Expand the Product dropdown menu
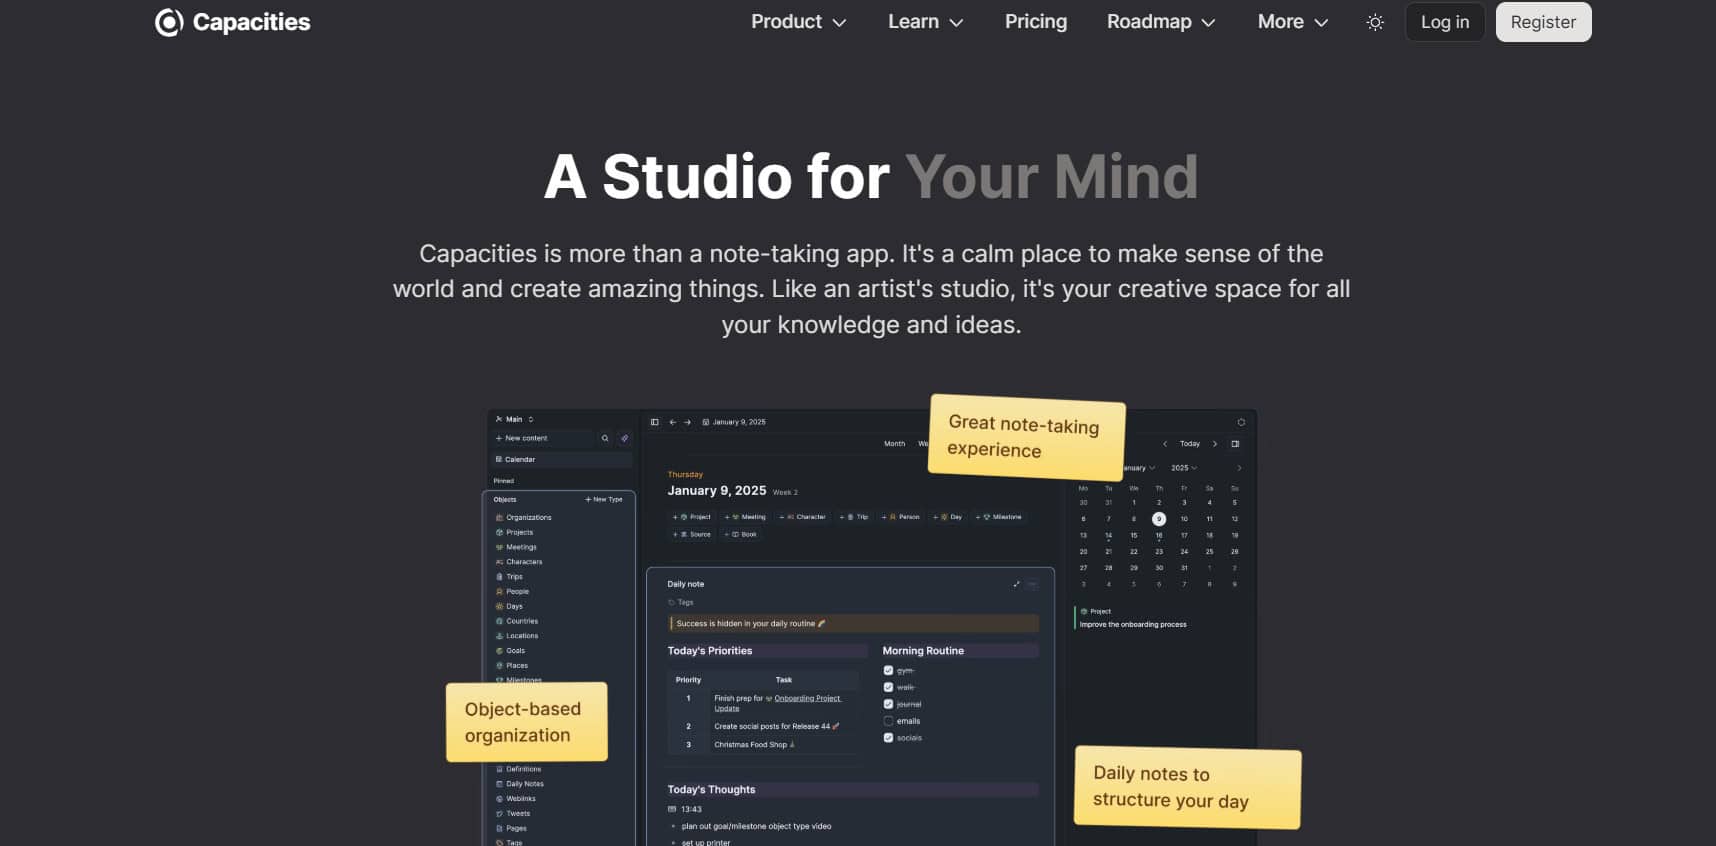Image resolution: width=1716 pixels, height=846 pixels. 798,22
